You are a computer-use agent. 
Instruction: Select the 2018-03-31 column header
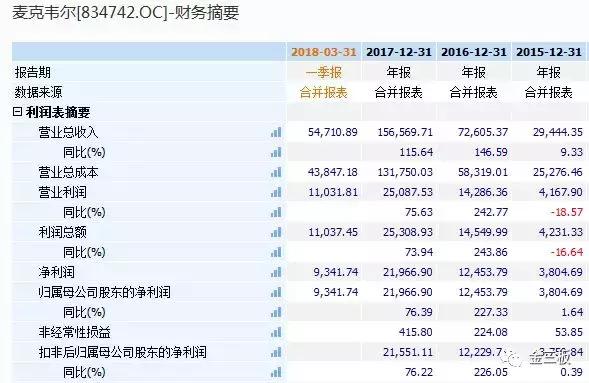(324, 52)
